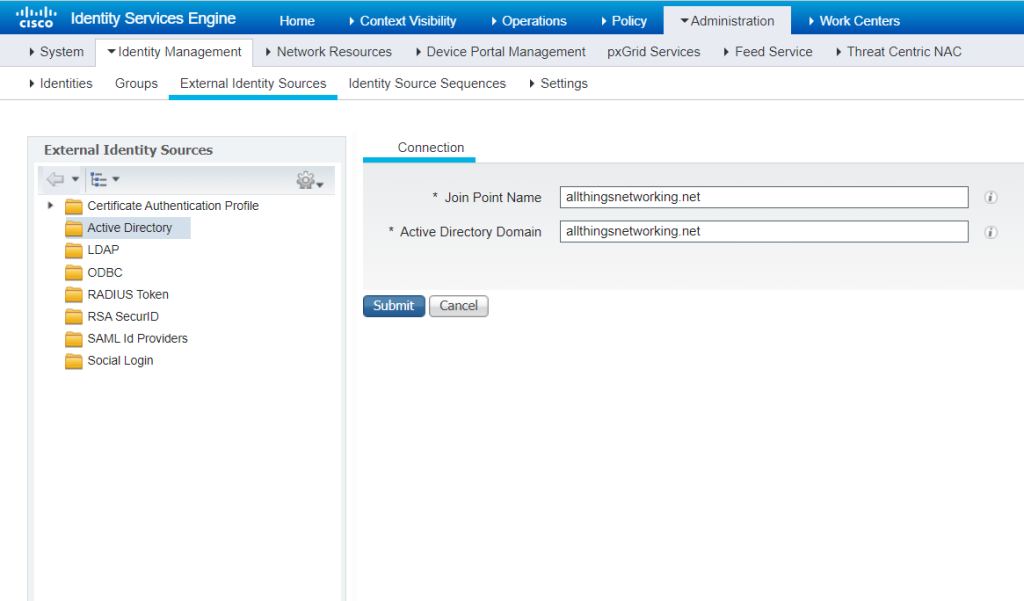Viewport: 1024px width, 601px height.
Task: Focus the Join Point Name field
Action: pos(764,197)
